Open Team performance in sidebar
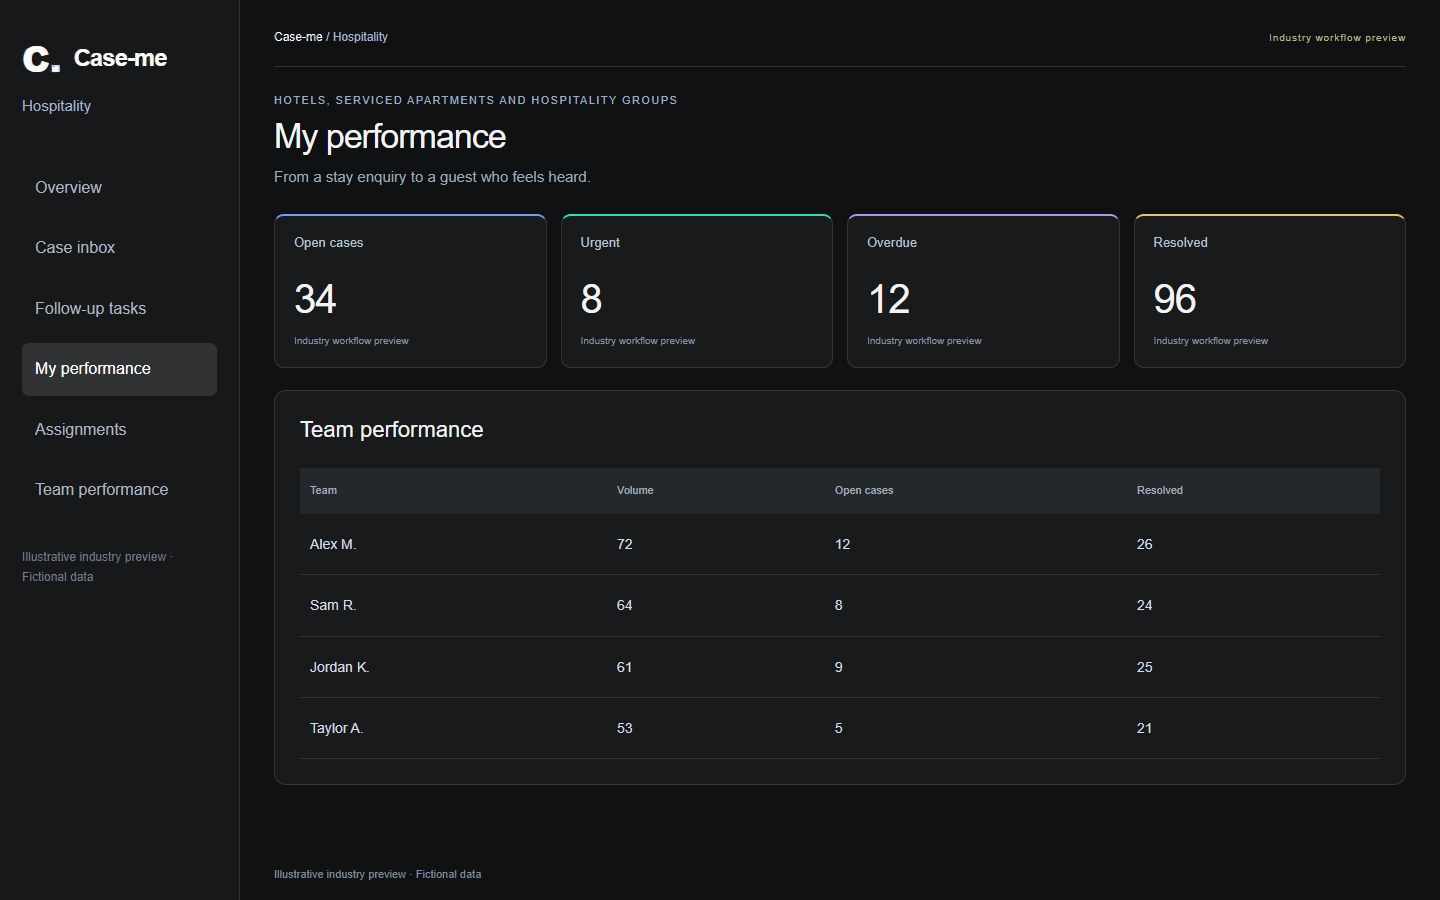 click(119, 490)
